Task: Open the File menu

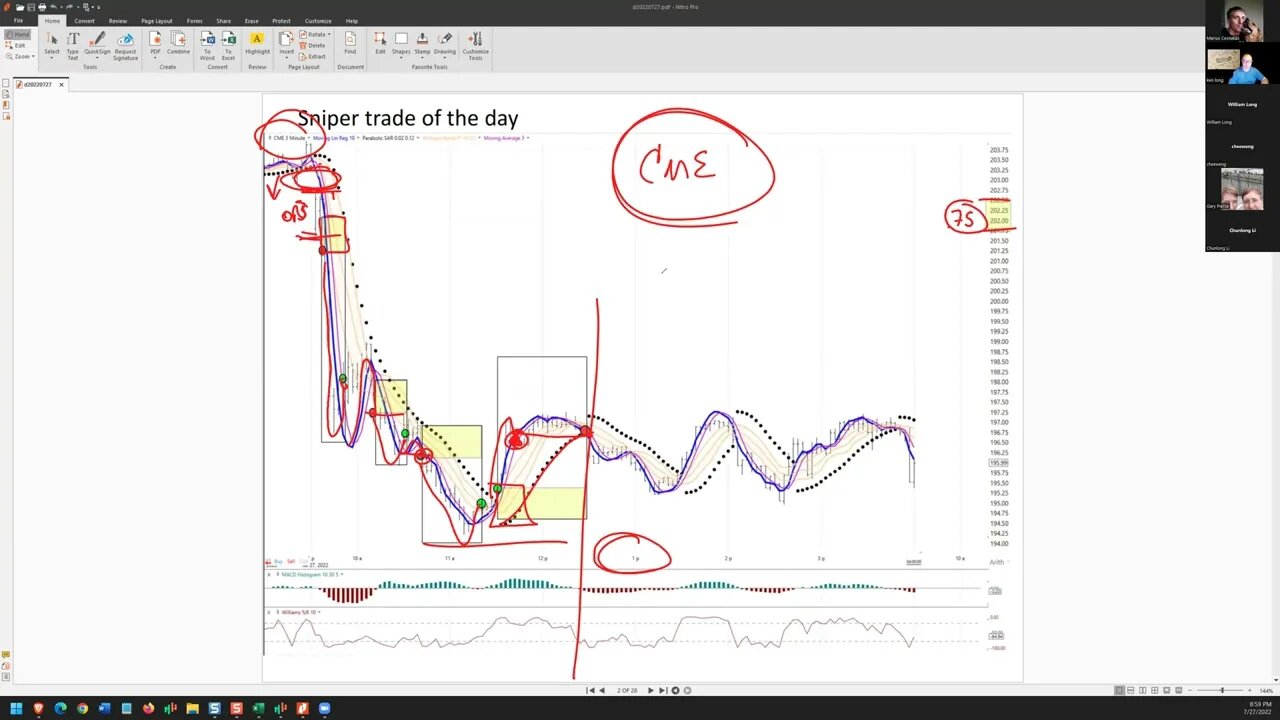Action: click(x=18, y=20)
